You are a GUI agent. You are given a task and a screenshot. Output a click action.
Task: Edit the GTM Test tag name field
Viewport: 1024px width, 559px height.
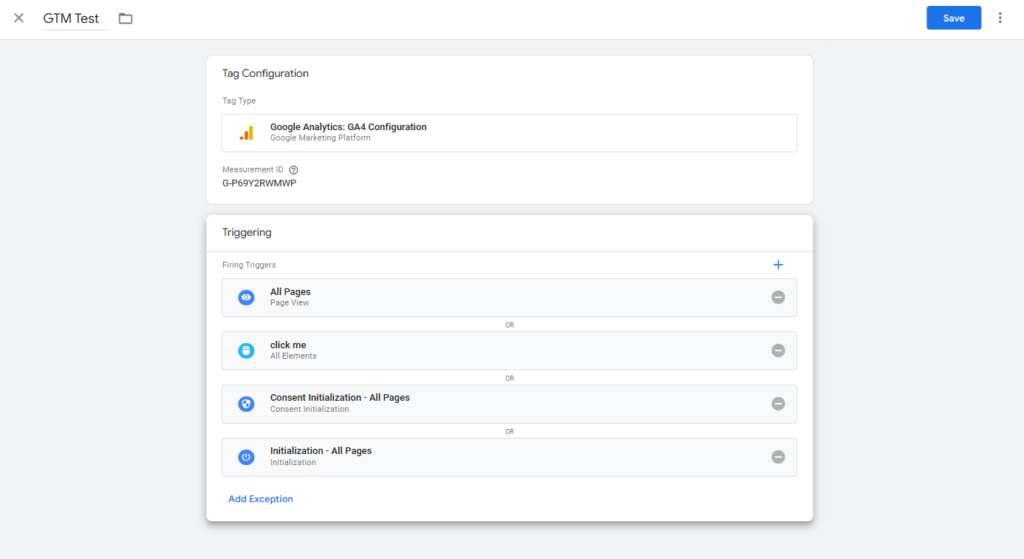coord(76,18)
